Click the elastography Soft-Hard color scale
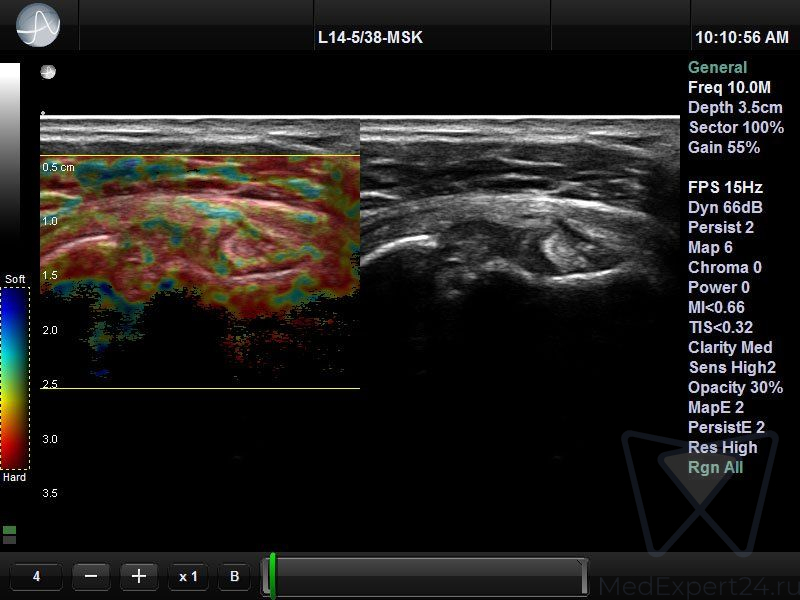The width and height of the screenshot is (800, 600). pyautogui.click(x=15, y=378)
